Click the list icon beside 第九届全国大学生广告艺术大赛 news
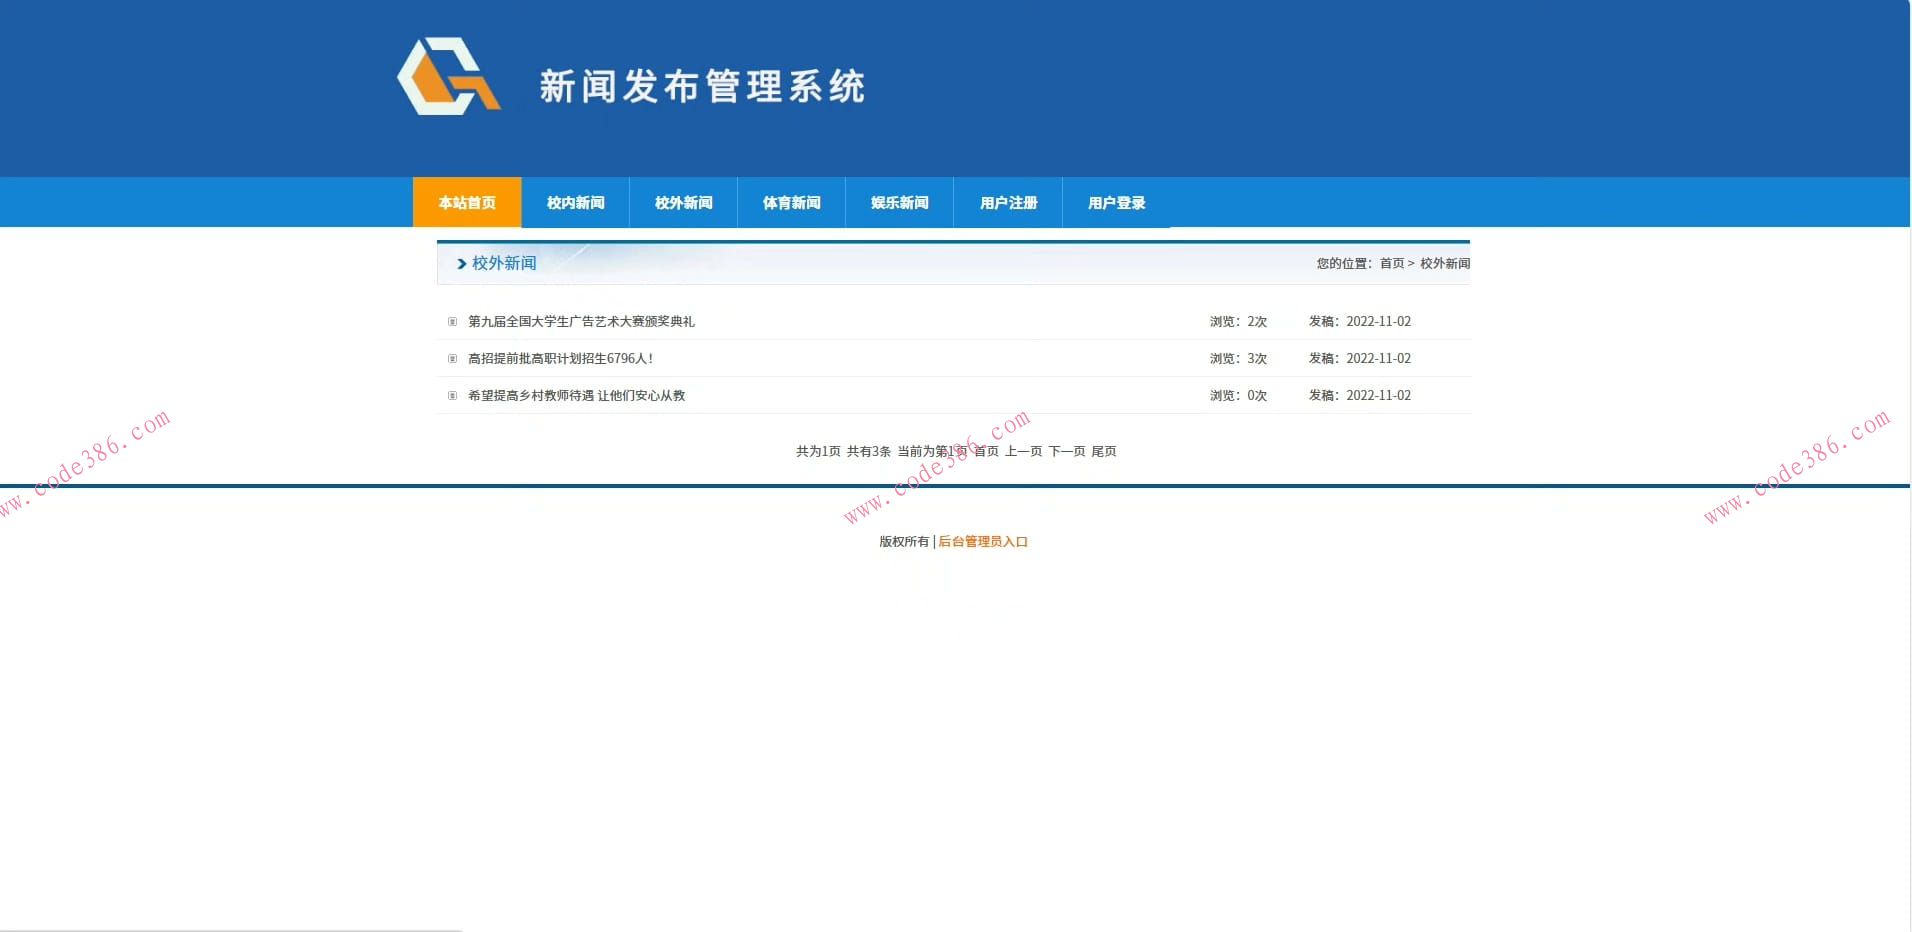The height and width of the screenshot is (932, 1912). point(453,321)
